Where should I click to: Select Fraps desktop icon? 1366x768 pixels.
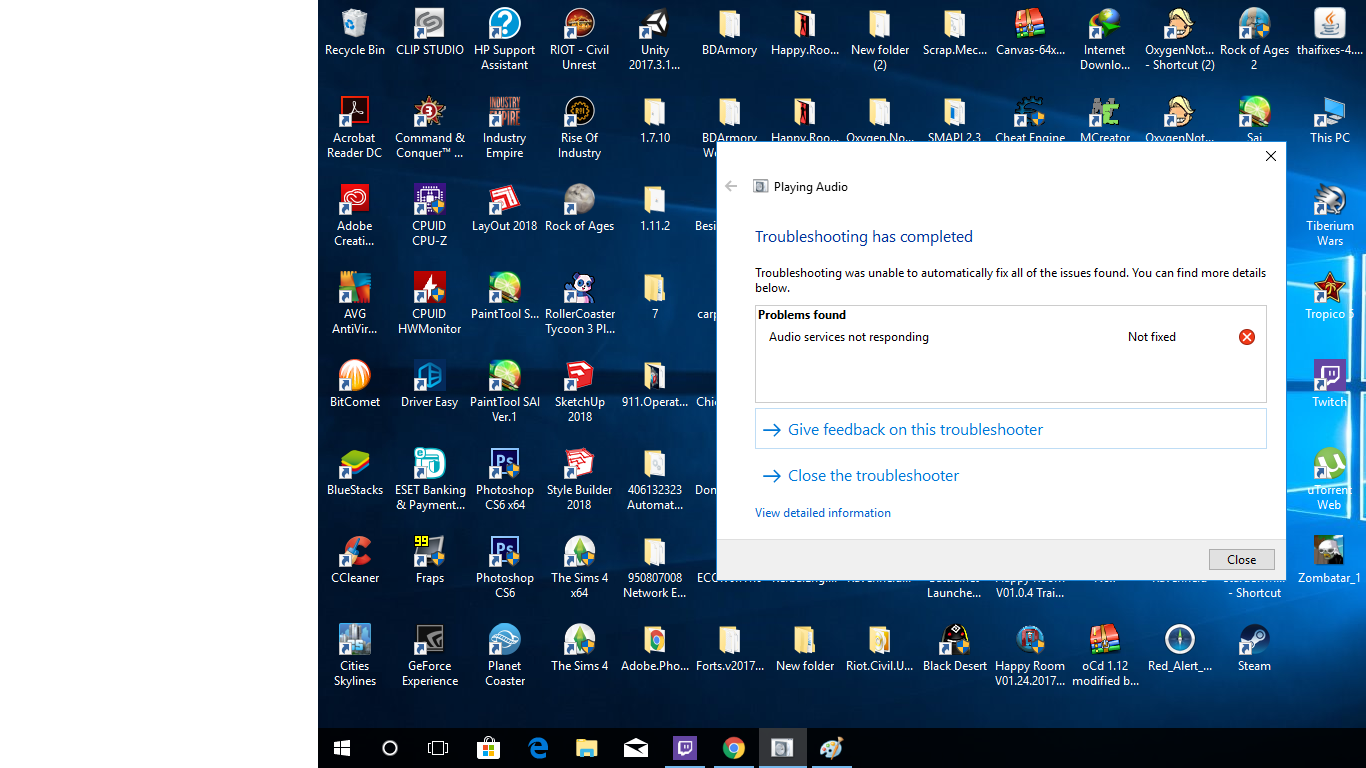tap(429, 560)
